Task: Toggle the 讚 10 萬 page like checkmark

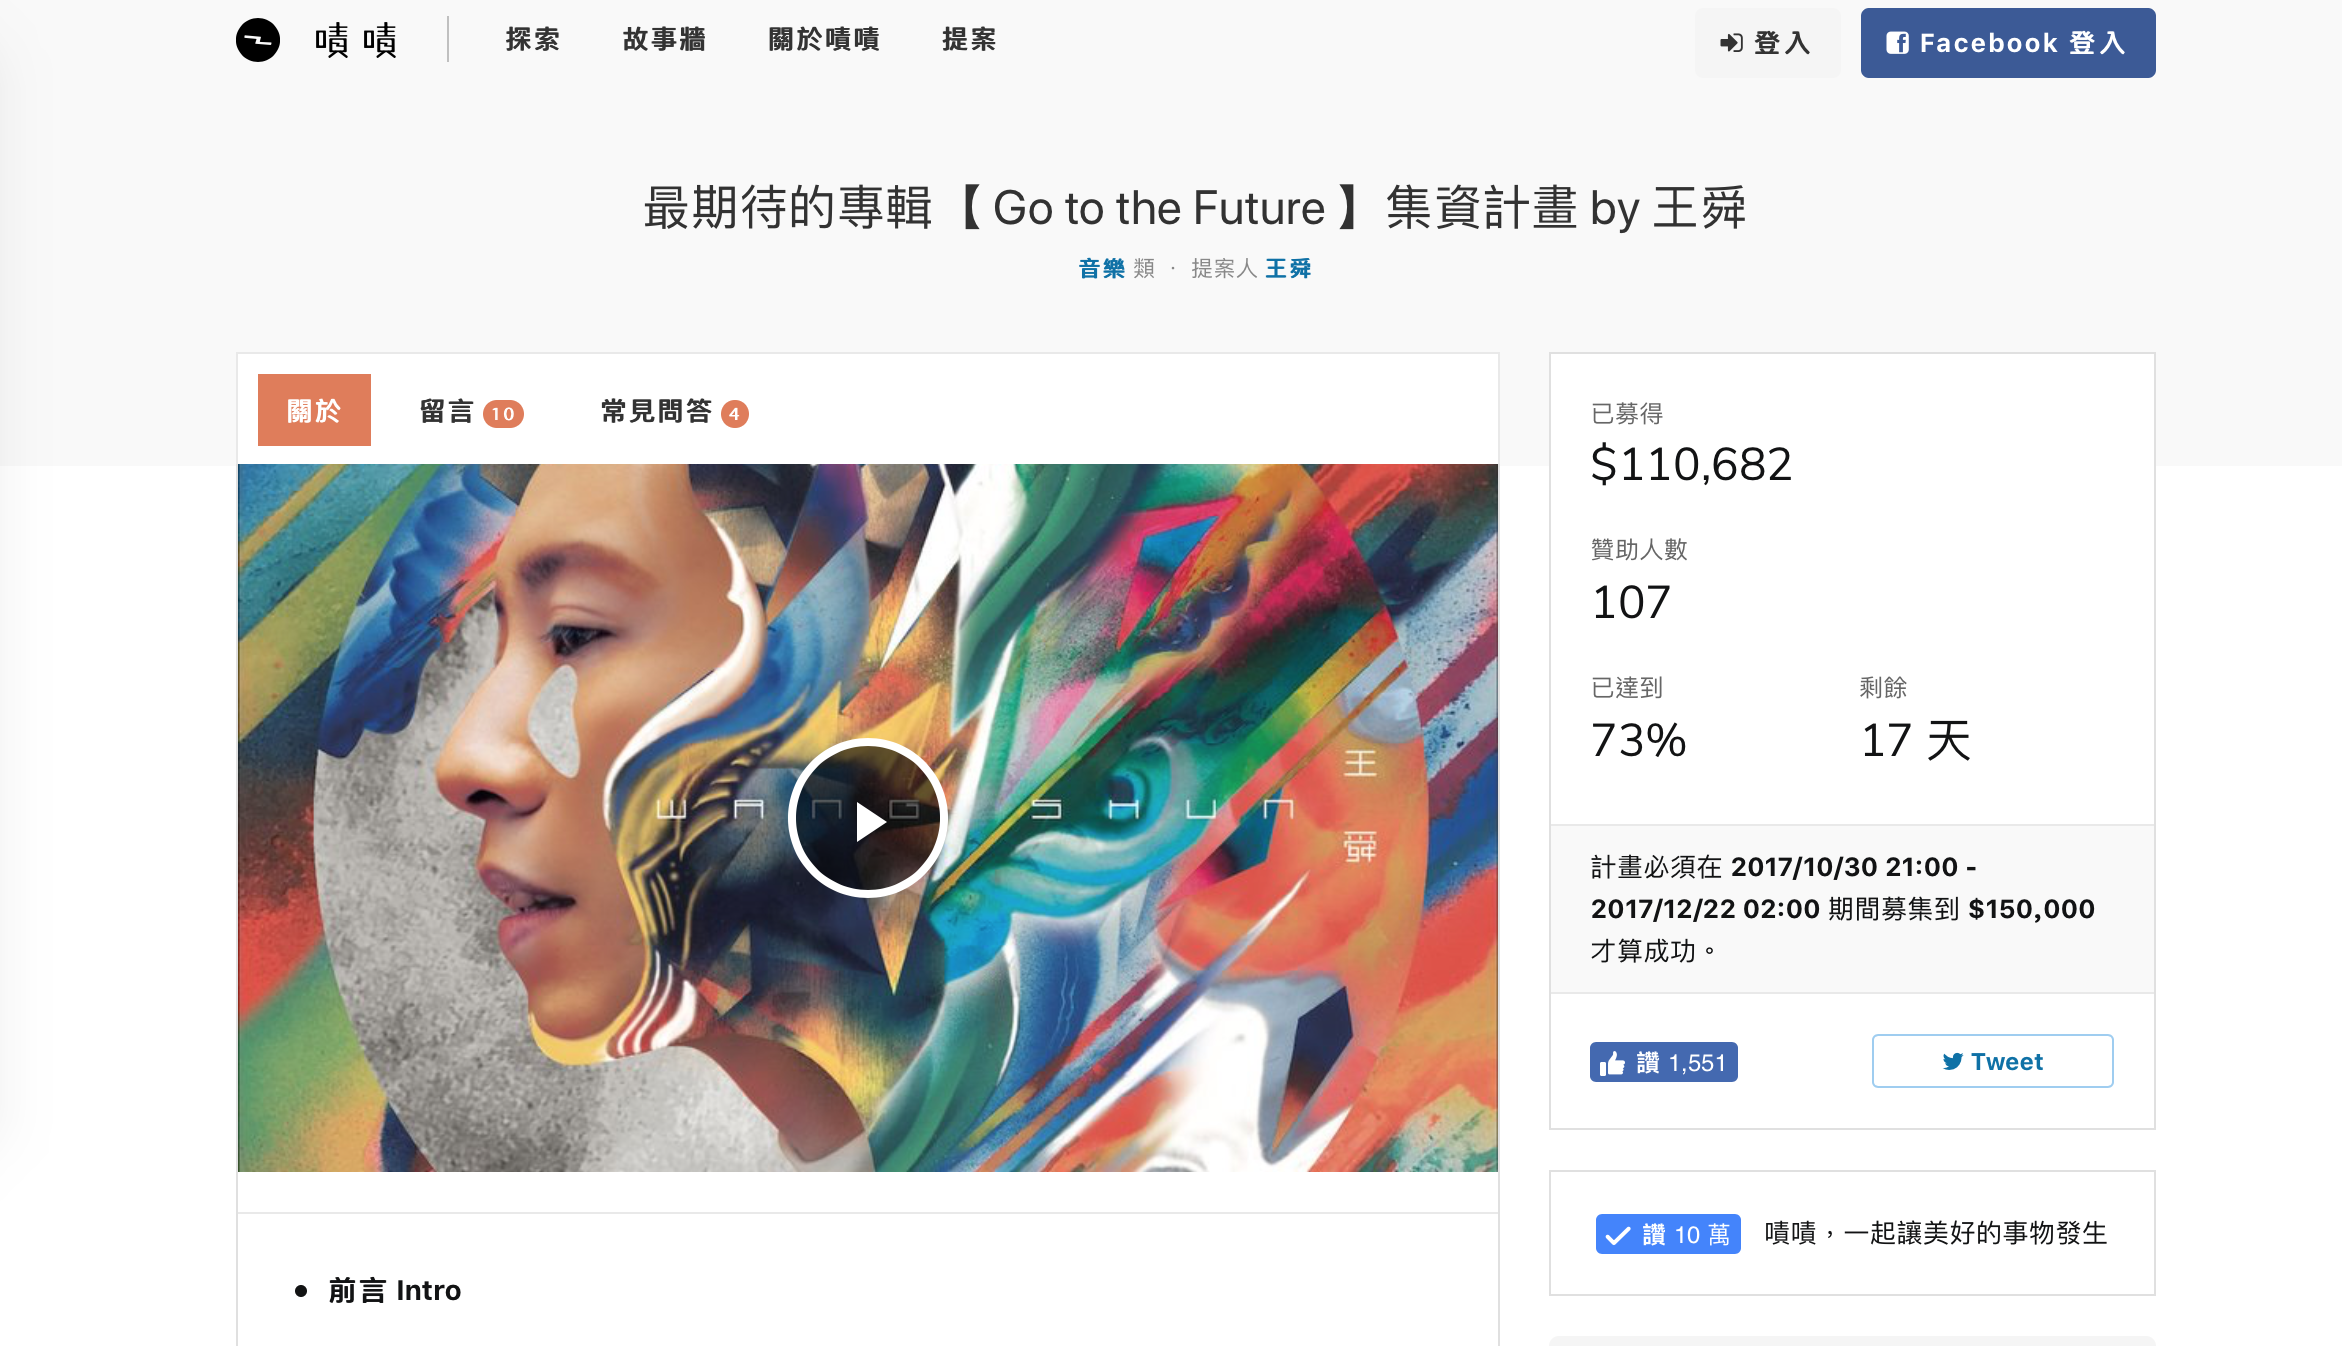Action: pos(1617,1234)
